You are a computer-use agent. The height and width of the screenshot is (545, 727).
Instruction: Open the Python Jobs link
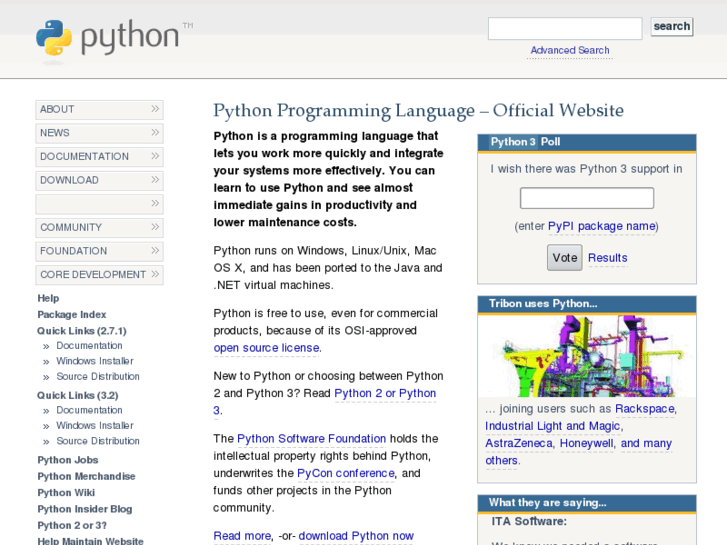click(x=68, y=460)
